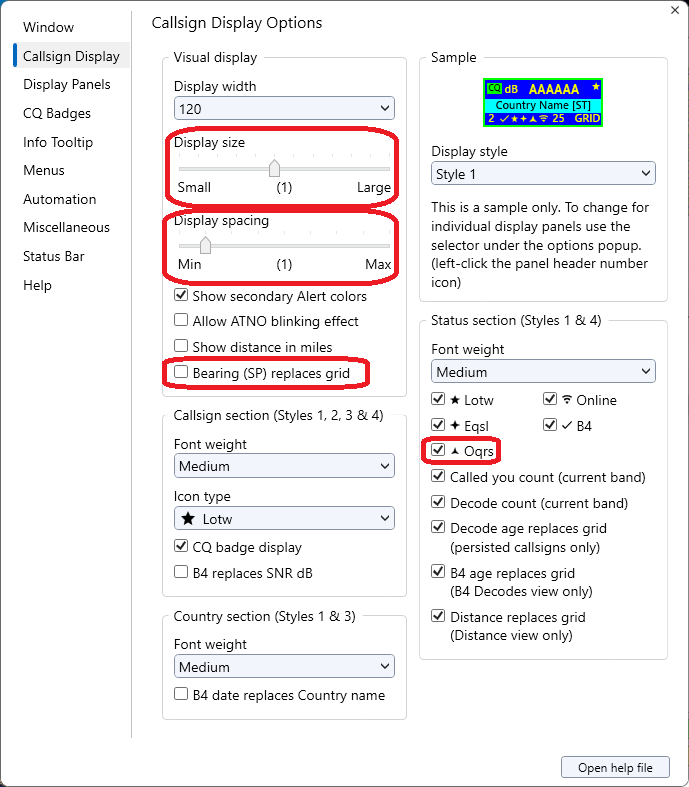689x787 pixels.
Task: Click the Display width dropdown arrow
Action: tap(385, 108)
